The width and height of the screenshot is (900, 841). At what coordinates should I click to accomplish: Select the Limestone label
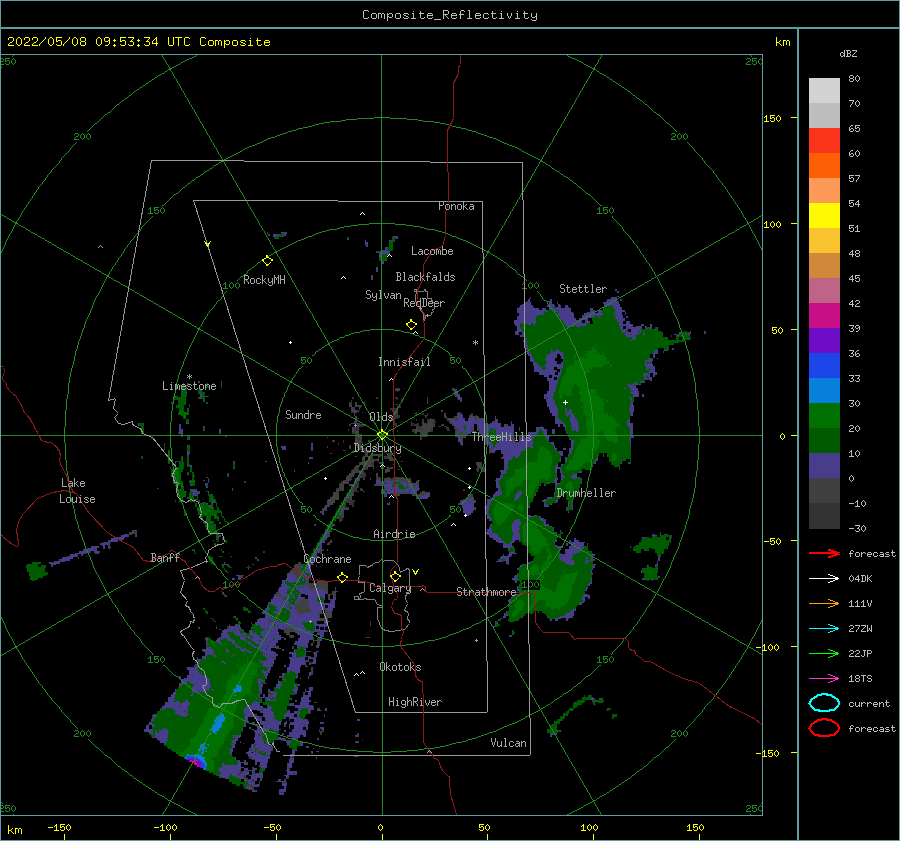pyautogui.click(x=189, y=386)
